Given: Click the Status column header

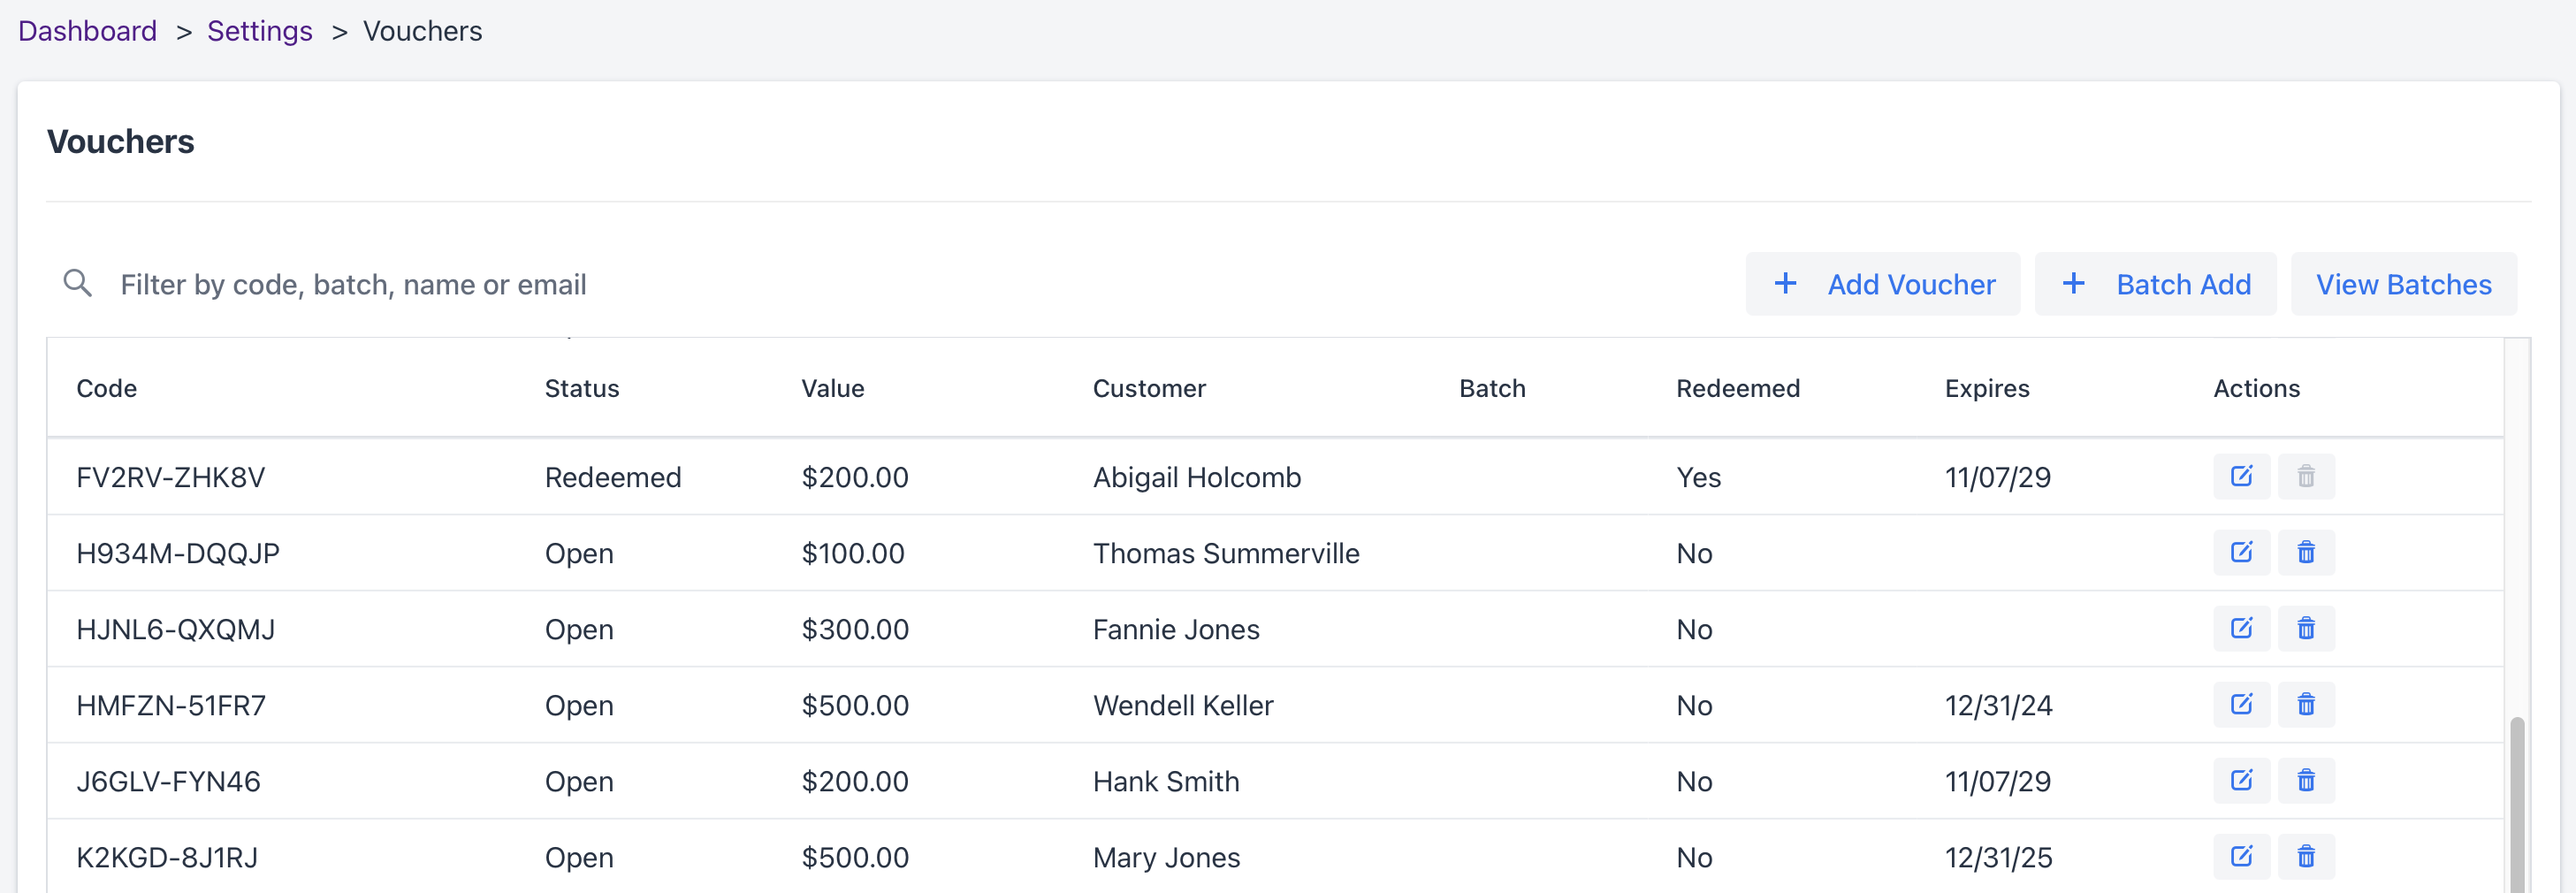Looking at the screenshot, I should point(582,388).
